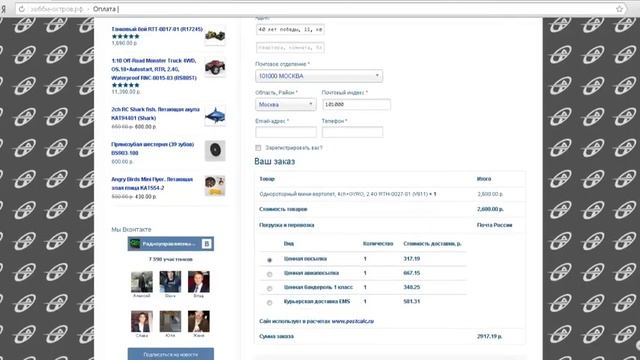Click the address field '40 лет победы'
Viewport: 640px width, 360px height.
click(x=290, y=29)
